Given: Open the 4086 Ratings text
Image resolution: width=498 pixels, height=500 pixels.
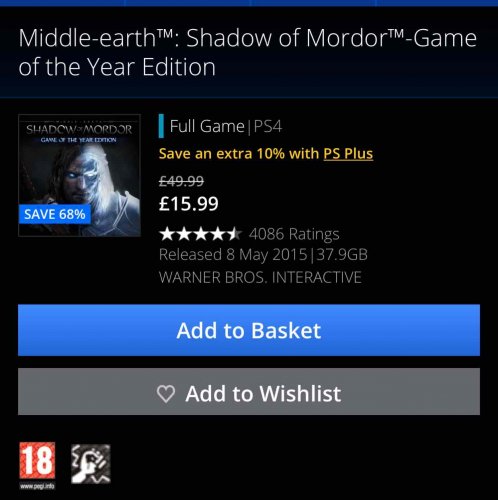Looking at the screenshot, I should tap(294, 234).
